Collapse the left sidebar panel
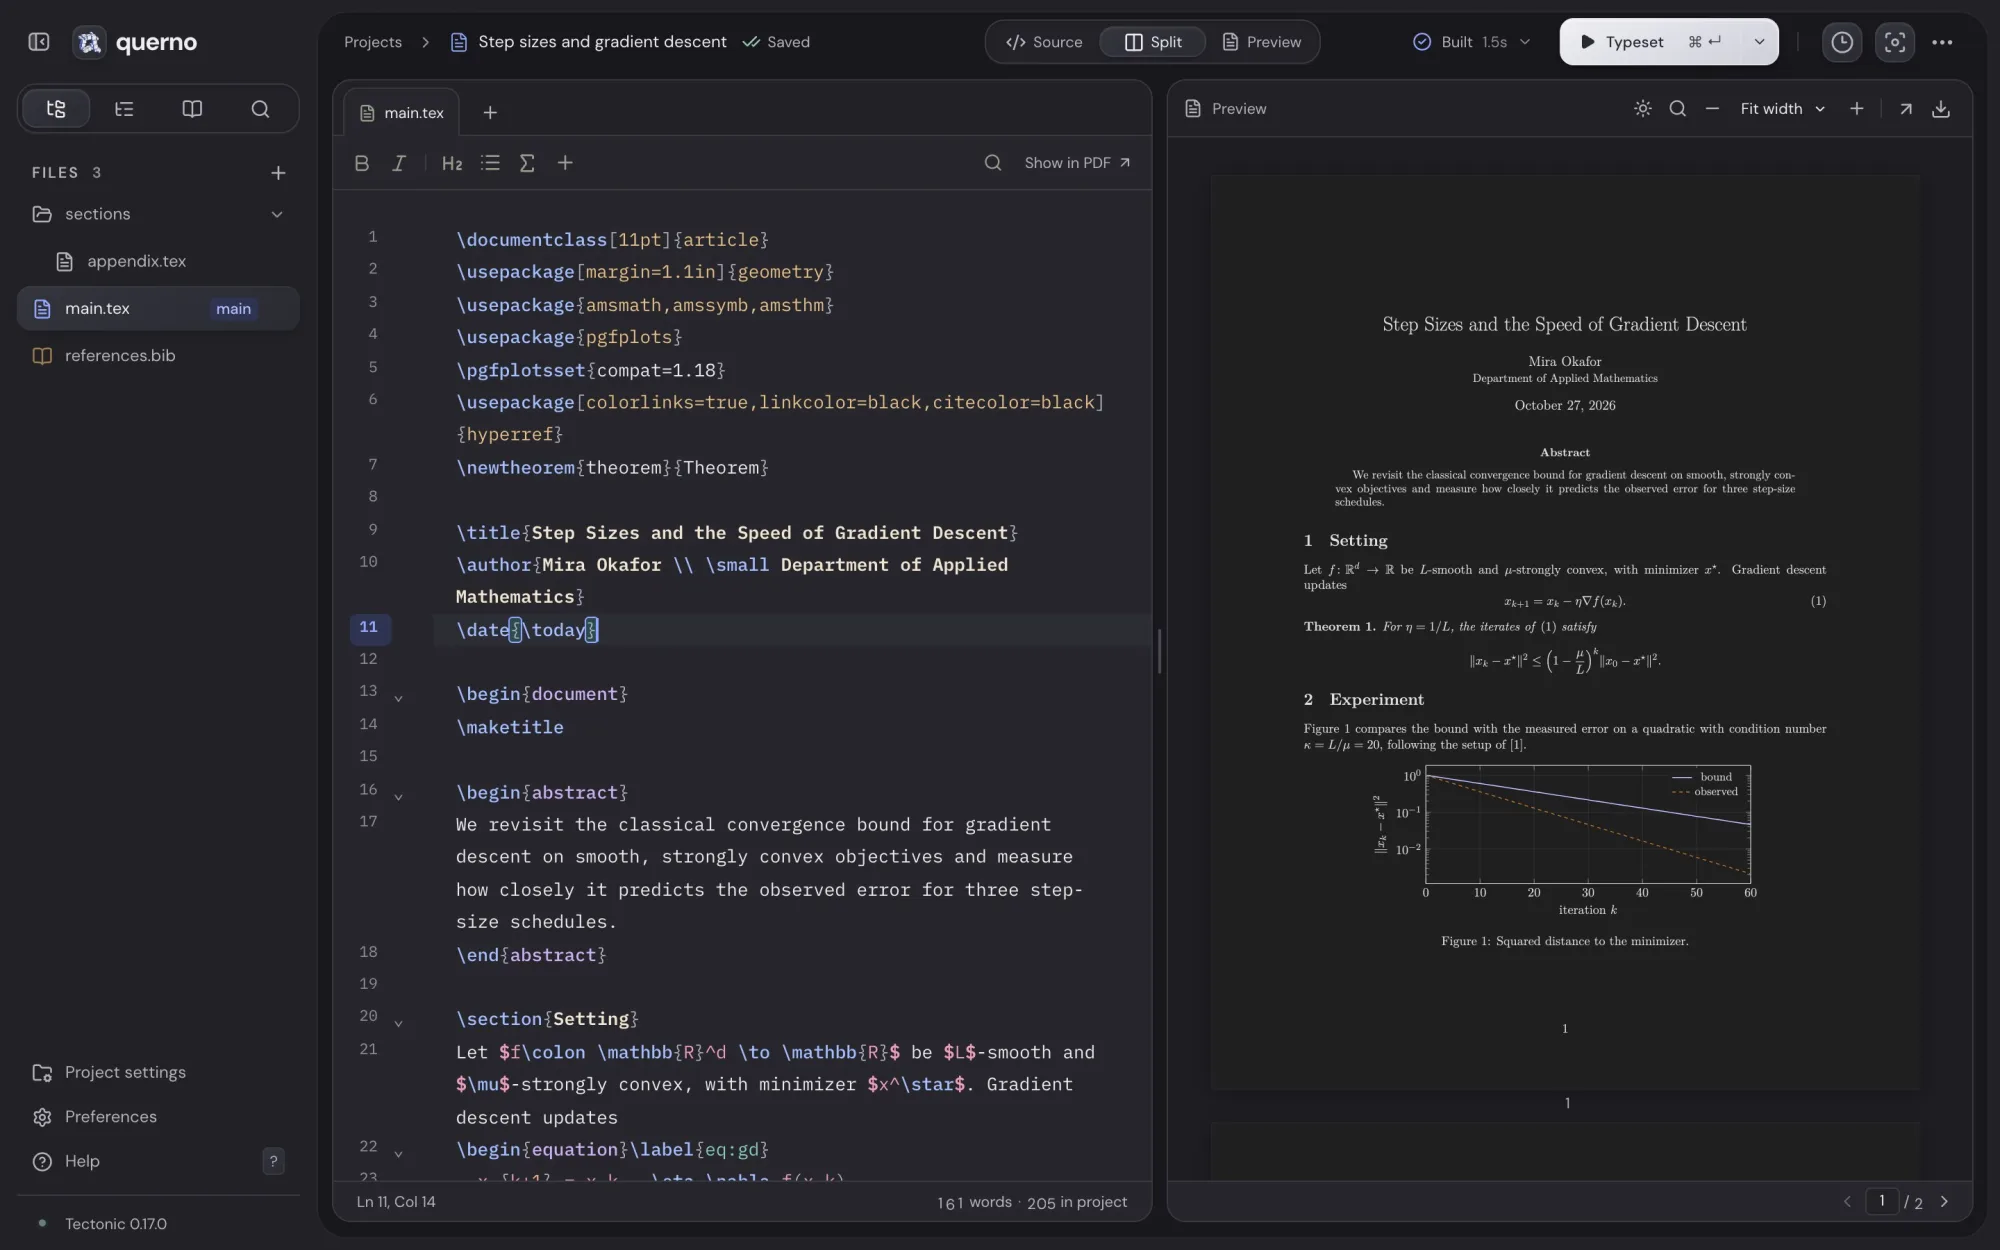Screen dimensions: 2000x1250 tap(39, 42)
